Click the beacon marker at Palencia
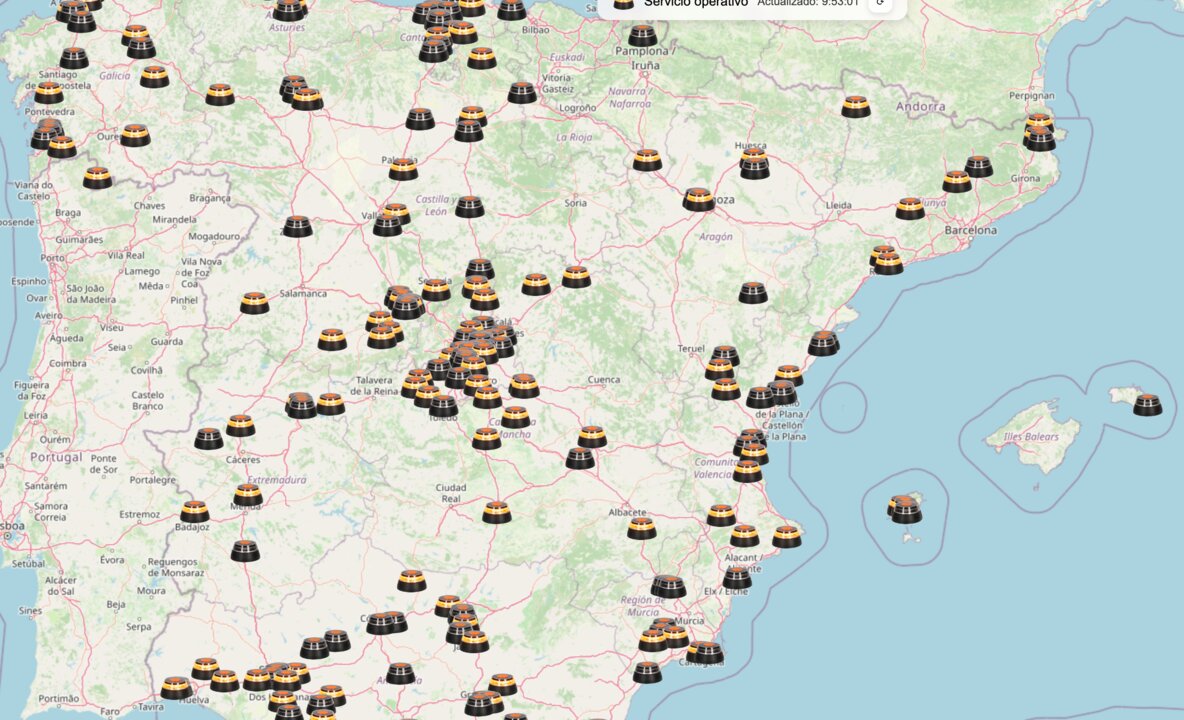1184x720 pixels. tap(403, 169)
